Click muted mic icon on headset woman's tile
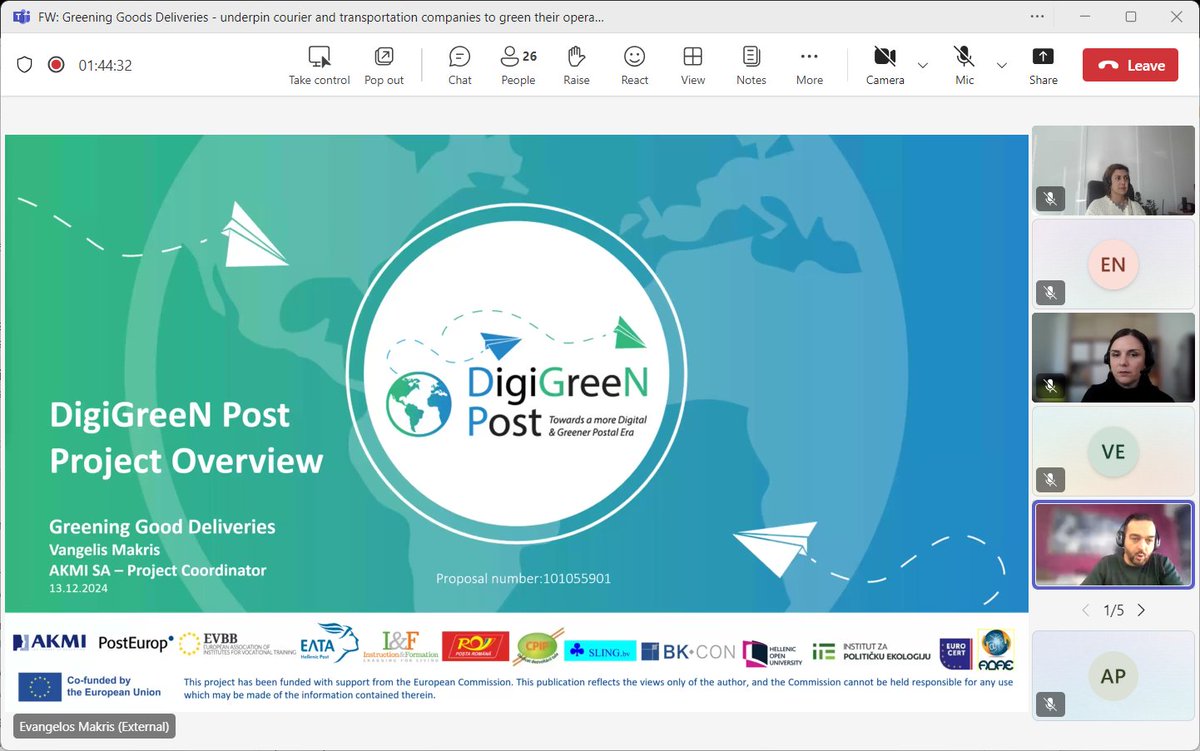The height and width of the screenshot is (751, 1200). (x=1050, y=385)
